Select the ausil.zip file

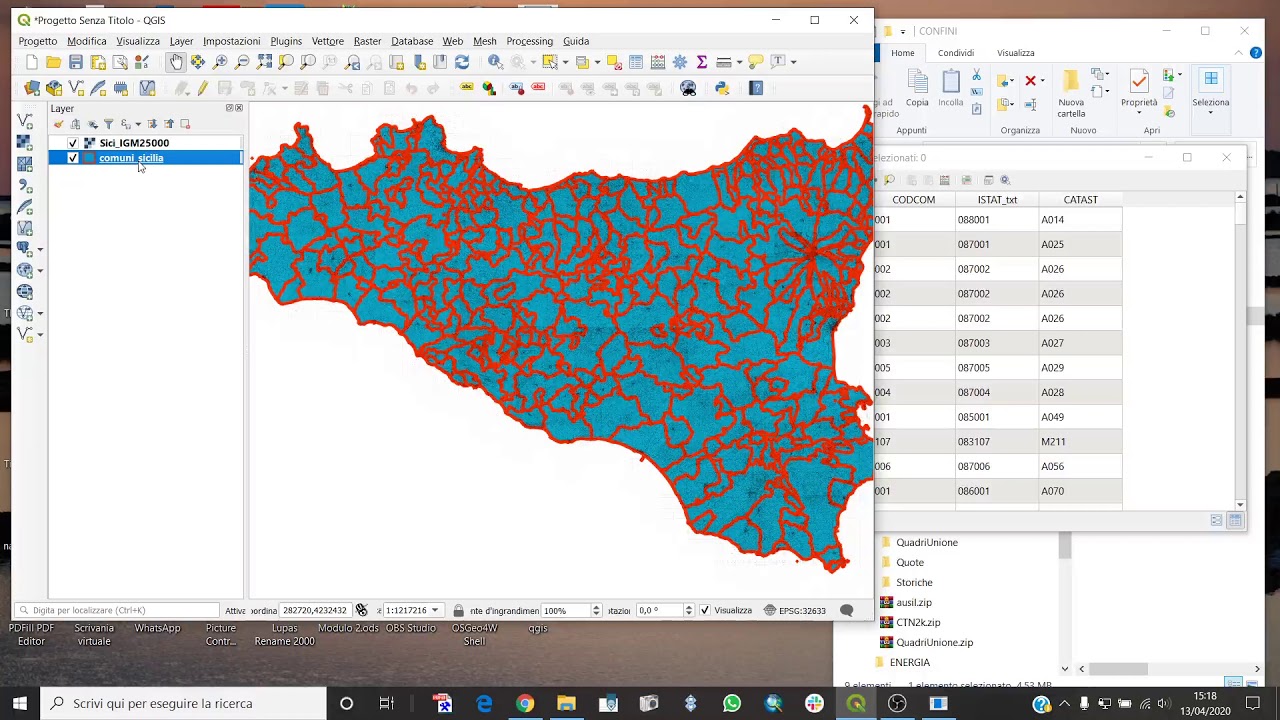point(913,602)
